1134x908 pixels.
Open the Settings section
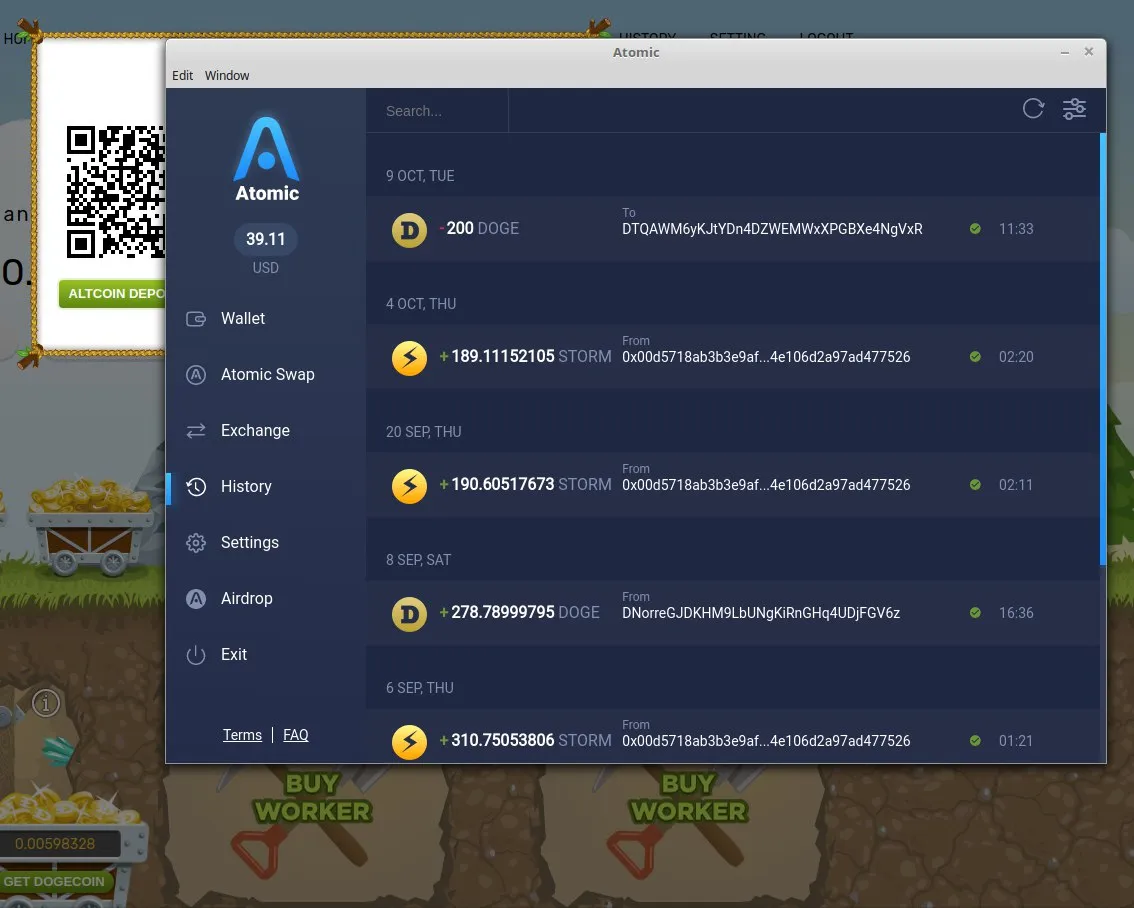pyautogui.click(x=250, y=543)
